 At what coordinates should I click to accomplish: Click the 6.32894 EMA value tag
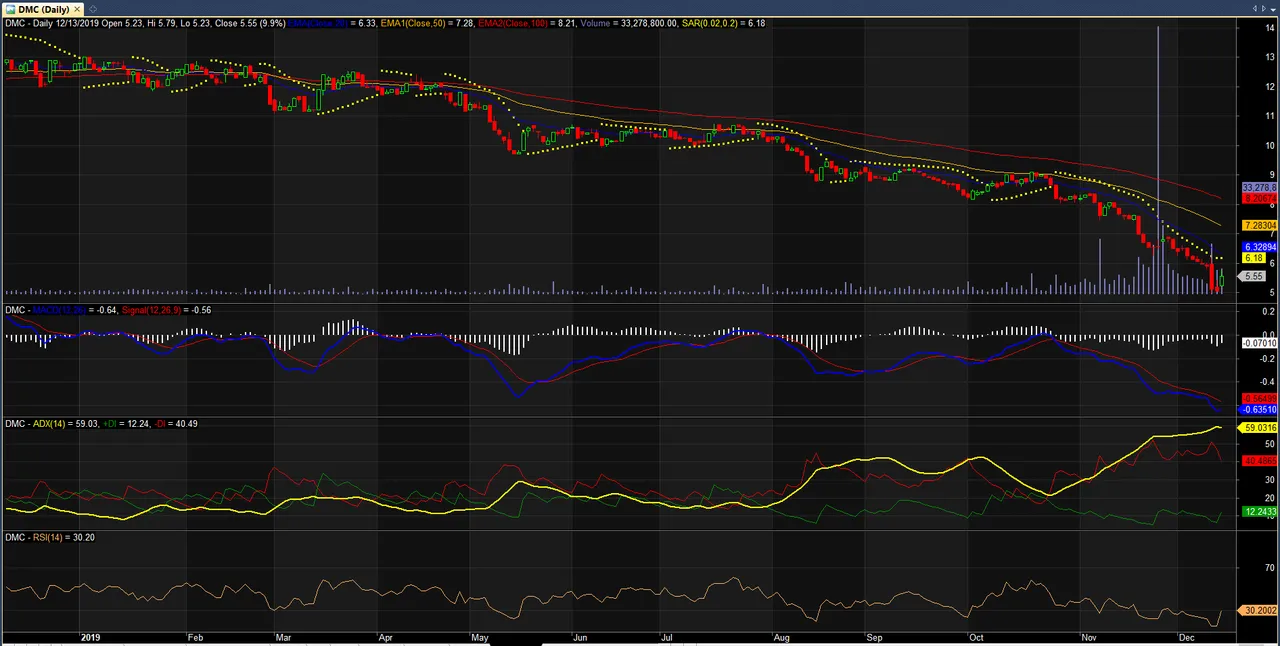1259,246
